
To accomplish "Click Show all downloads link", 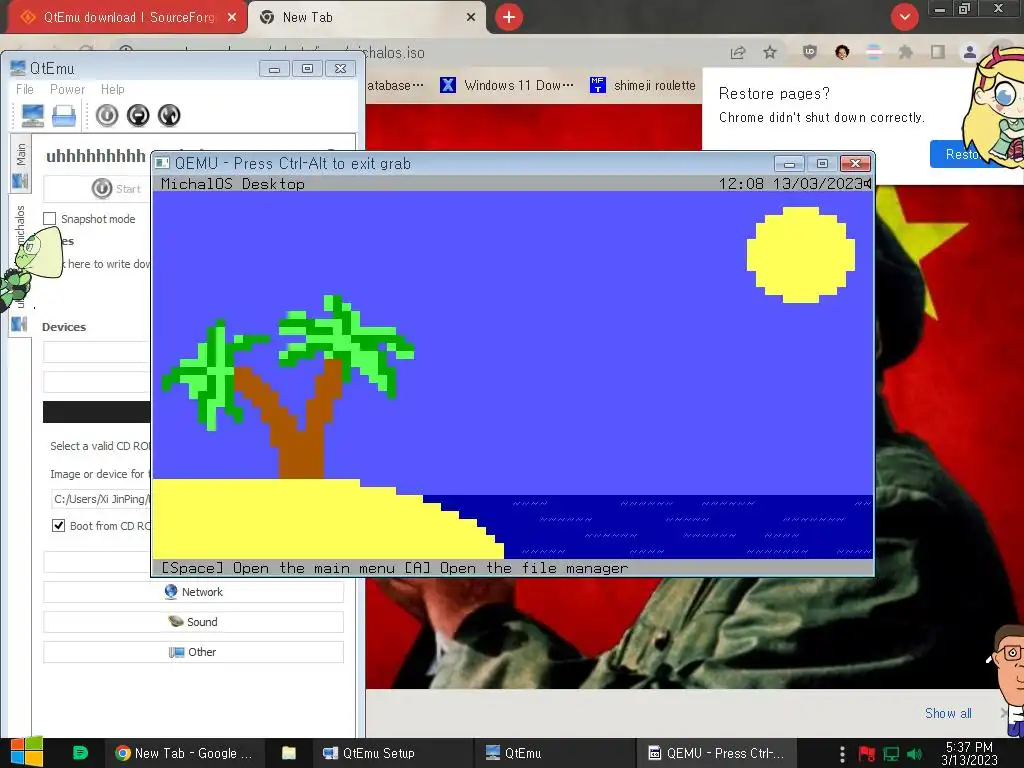I will click(x=948, y=713).
